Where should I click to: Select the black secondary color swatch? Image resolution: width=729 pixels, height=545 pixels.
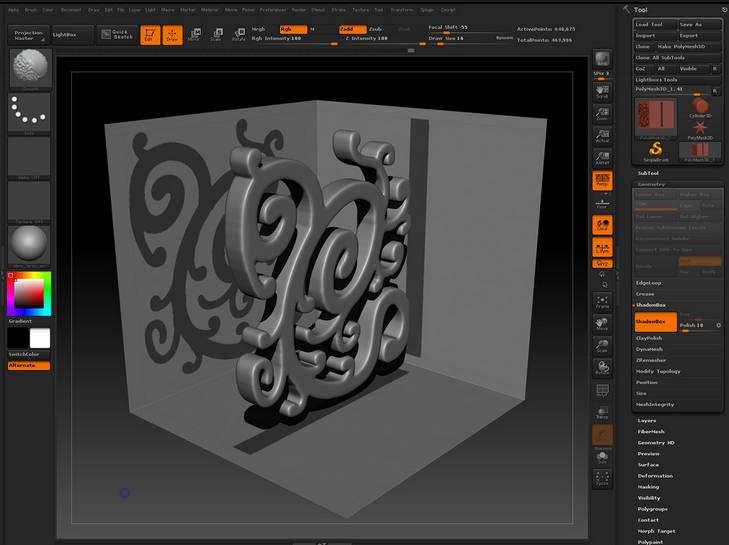[18, 338]
